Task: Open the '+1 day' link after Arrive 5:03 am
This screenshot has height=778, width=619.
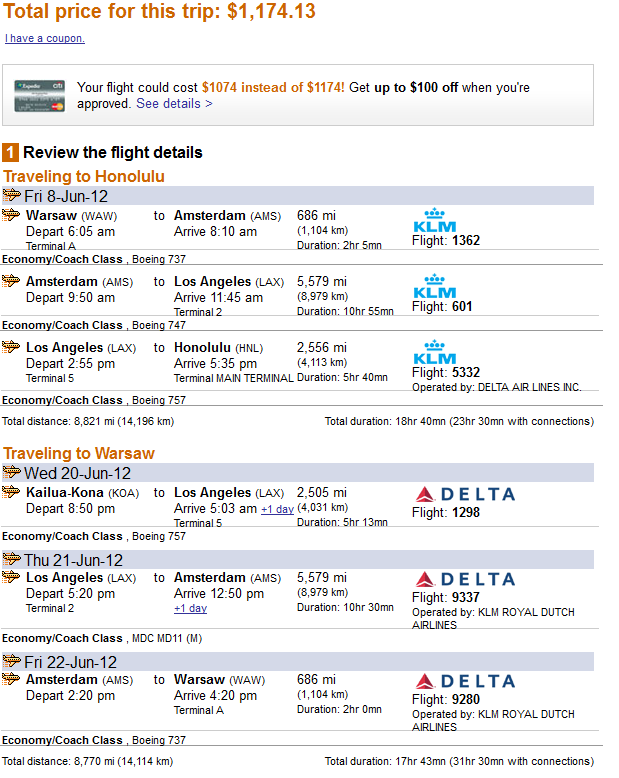Action: [x=278, y=509]
